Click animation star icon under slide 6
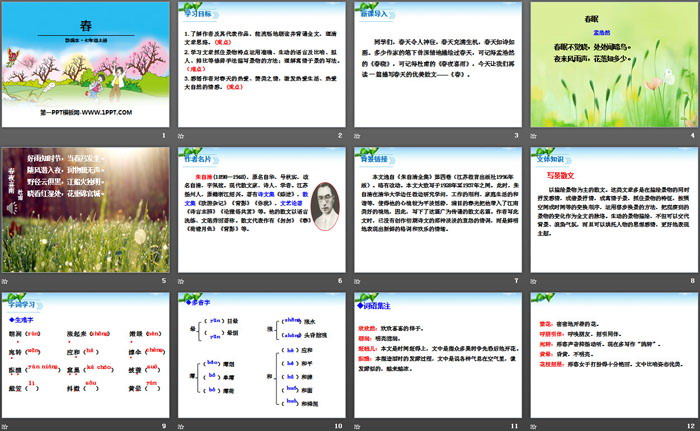This screenshot has height=431, width=700. tap(181, 281)
